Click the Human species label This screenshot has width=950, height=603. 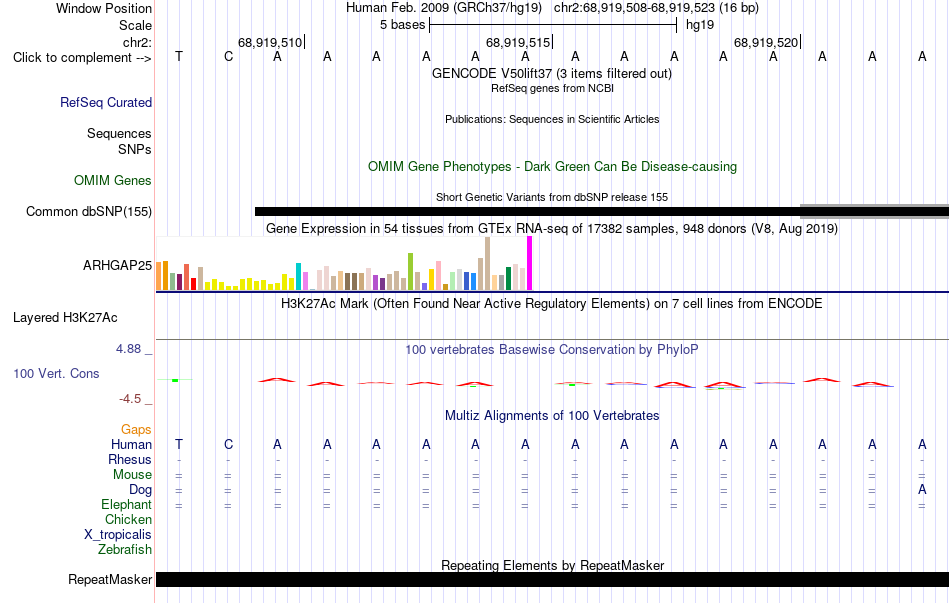coord(131,445)
